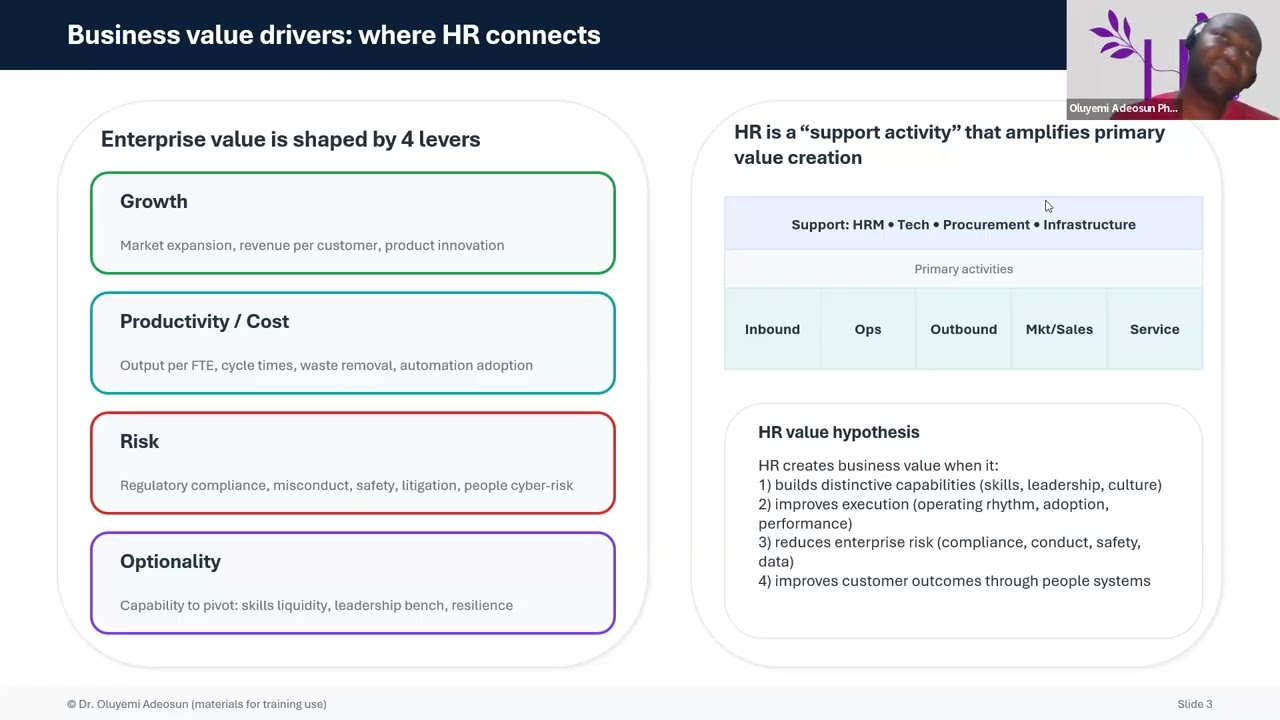Viewport: 1280px width, 720px height.
Task: Click the HR creates business value when it line
Action: 878,466
